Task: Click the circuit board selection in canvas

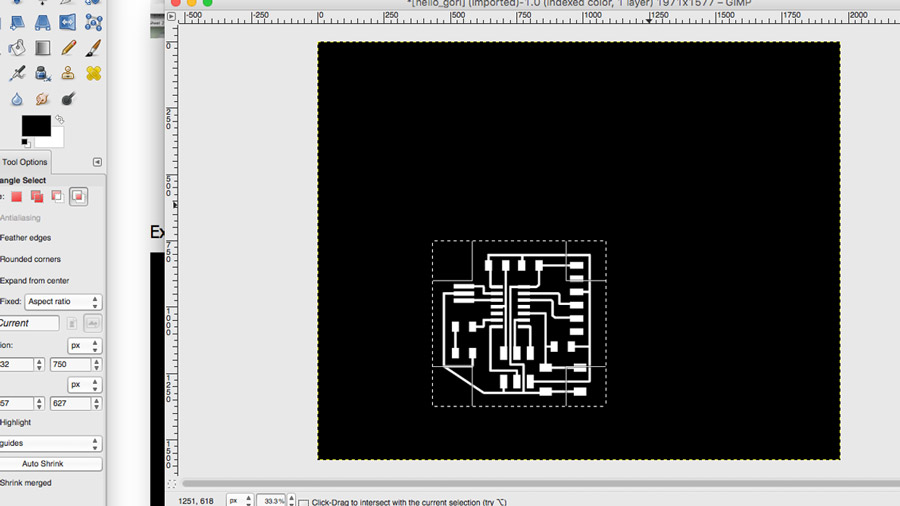Action: click(519, 324)
